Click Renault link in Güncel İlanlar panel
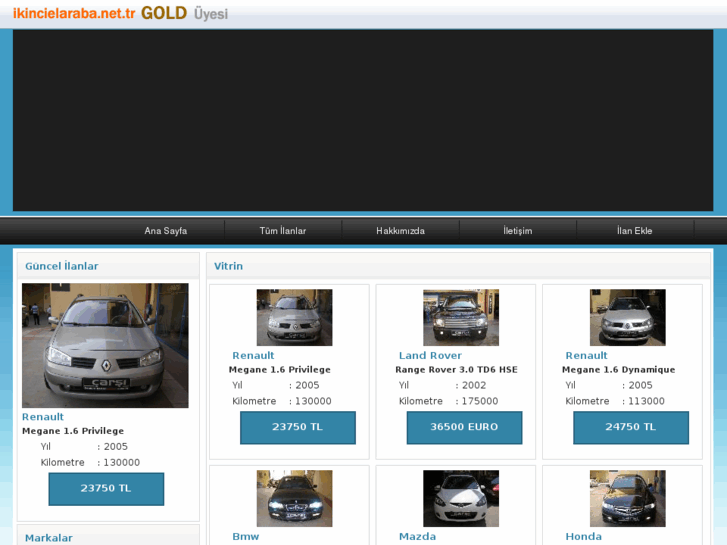727x545 pixels. [43, 417]
